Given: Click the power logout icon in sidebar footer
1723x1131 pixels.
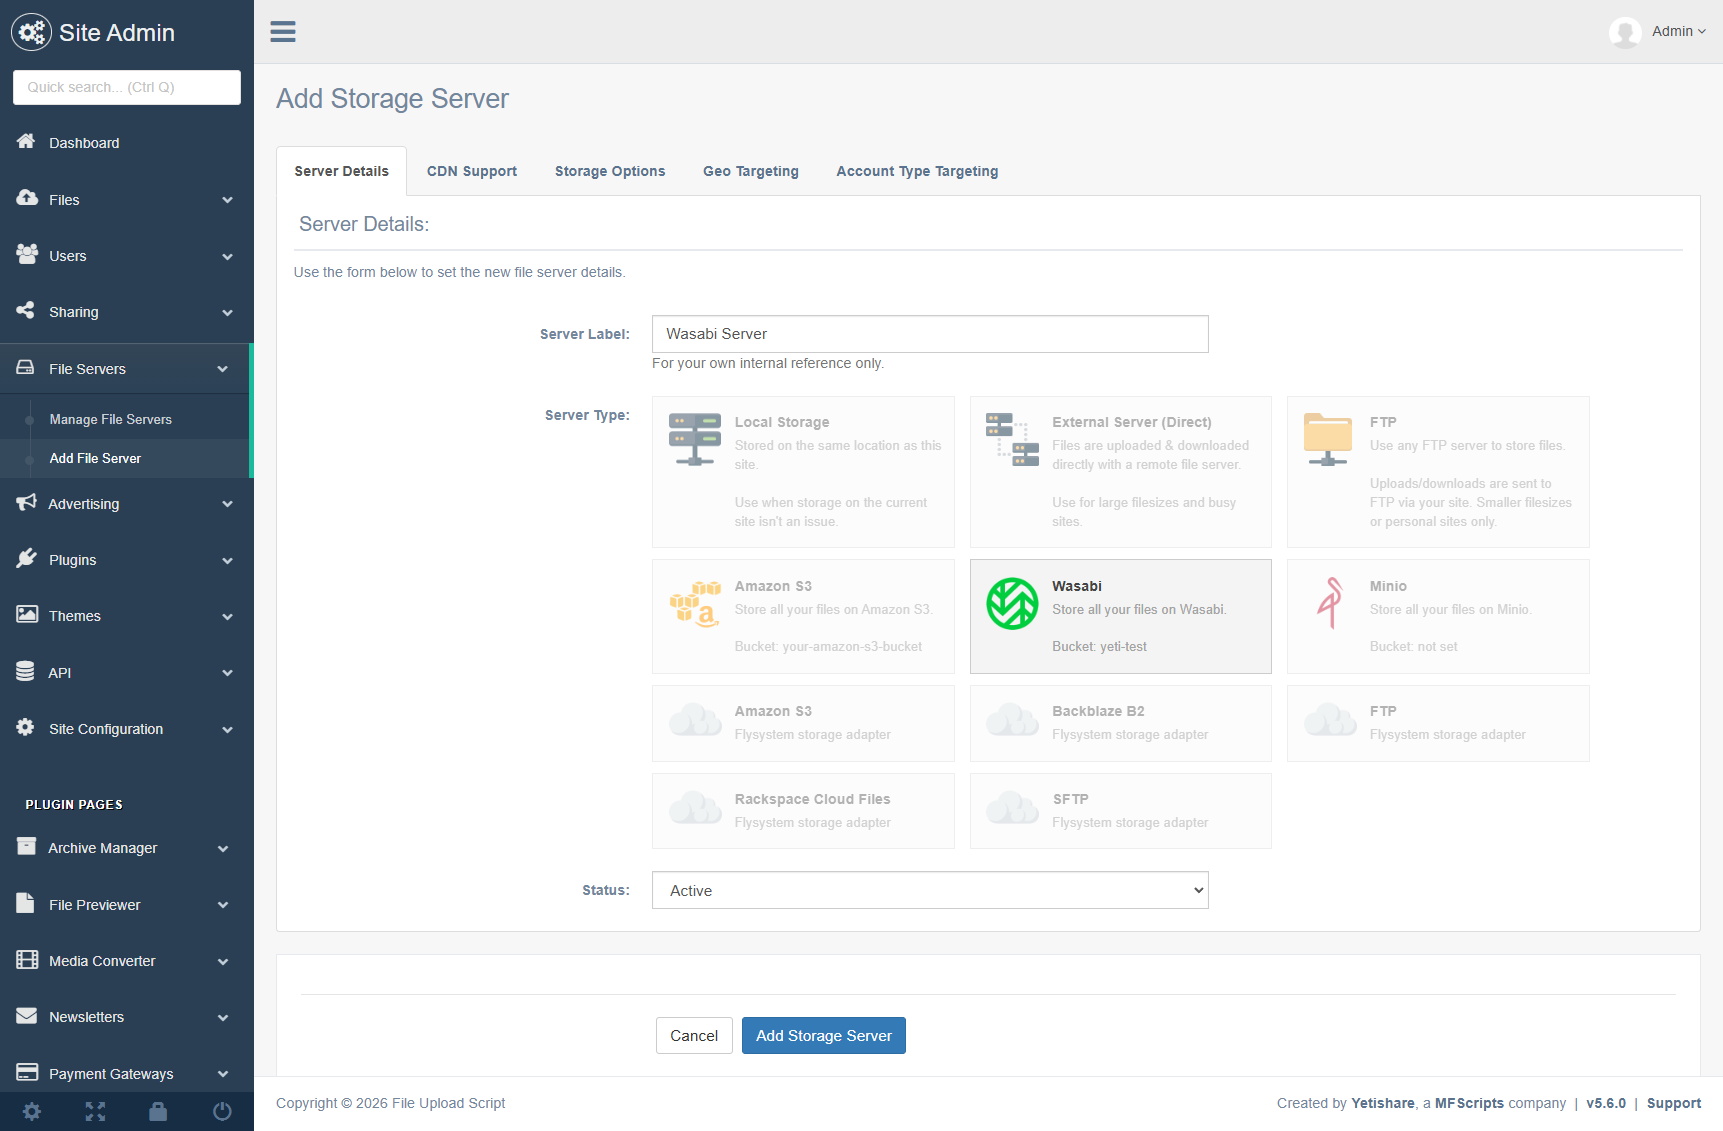Looking at the screenshot, I should click(x=222, y=1111).
